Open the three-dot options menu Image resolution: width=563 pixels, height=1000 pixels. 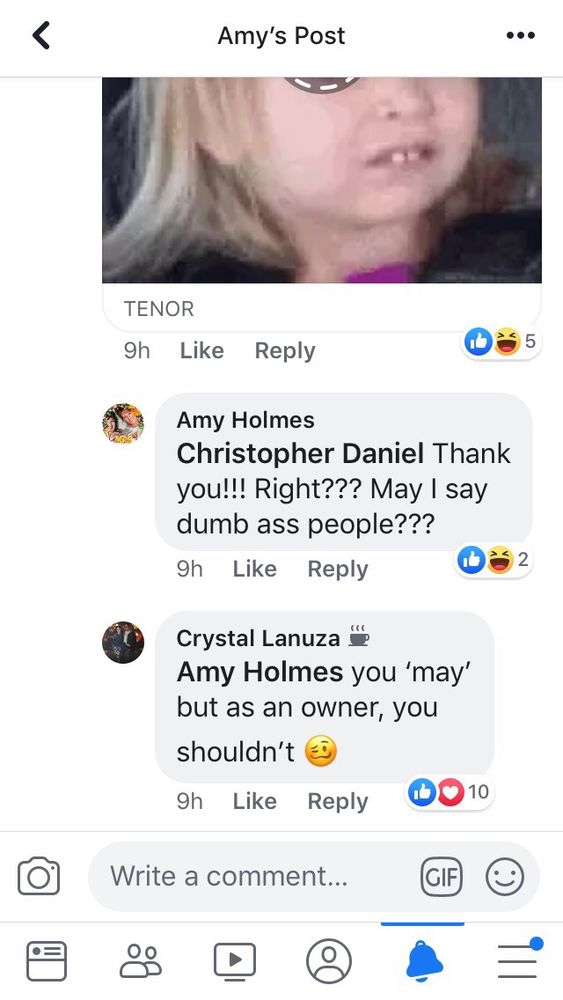pyautogui.click(x=520, y=36)
